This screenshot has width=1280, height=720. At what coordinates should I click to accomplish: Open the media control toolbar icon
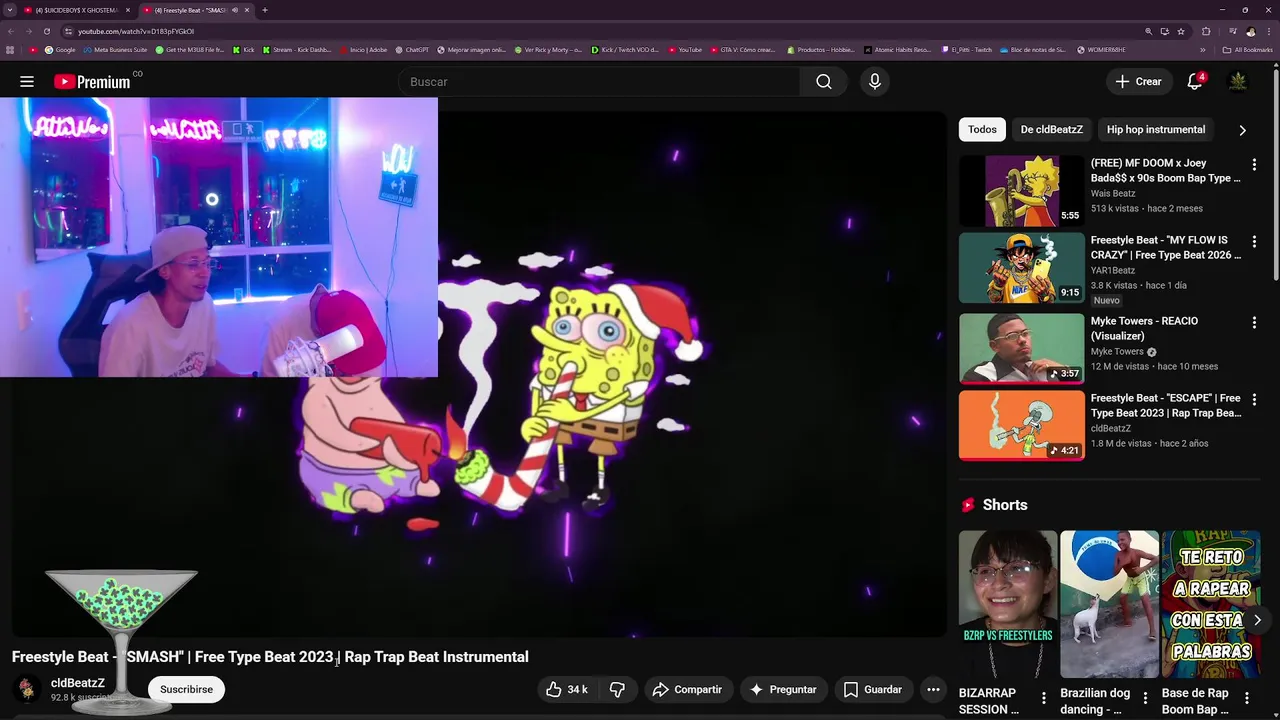1232,31
